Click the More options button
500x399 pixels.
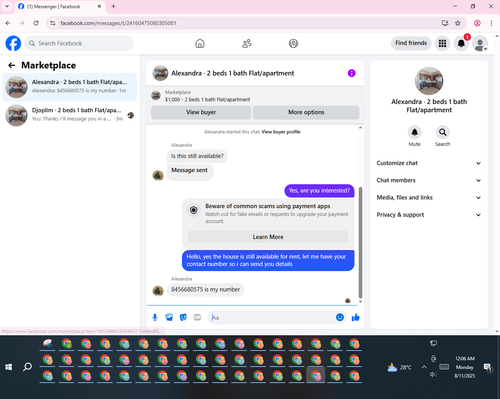click(x=306, y=112)
